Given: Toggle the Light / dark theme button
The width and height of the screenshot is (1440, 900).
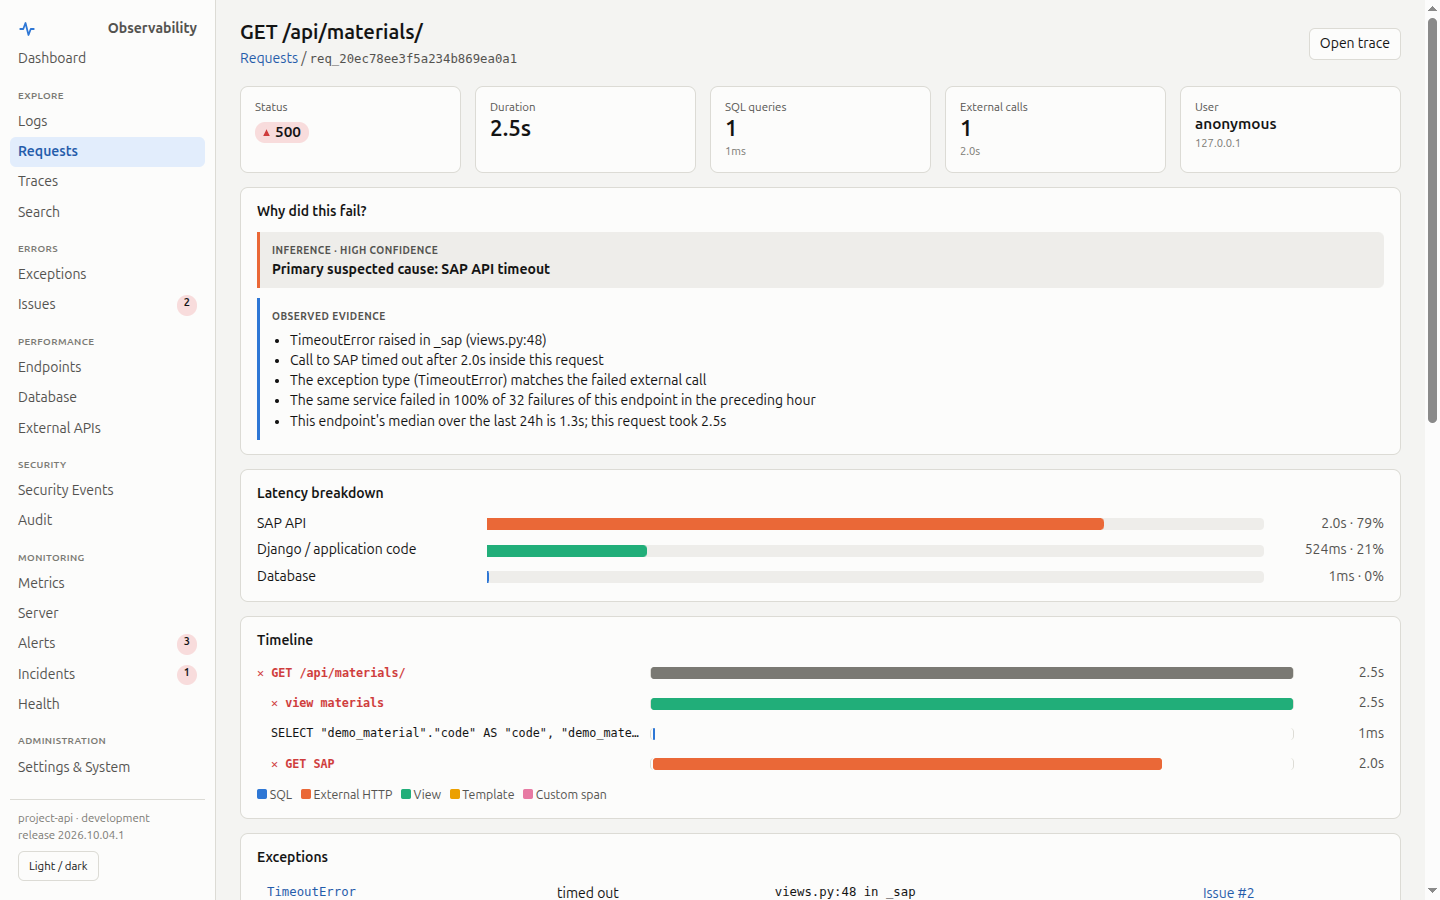Looking at the screenshot, I should [58, 866].
